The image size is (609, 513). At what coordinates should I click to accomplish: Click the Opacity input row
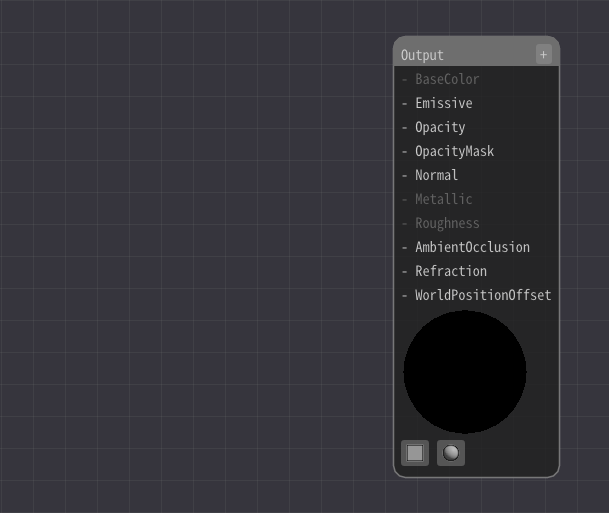[x=440, y=127]
